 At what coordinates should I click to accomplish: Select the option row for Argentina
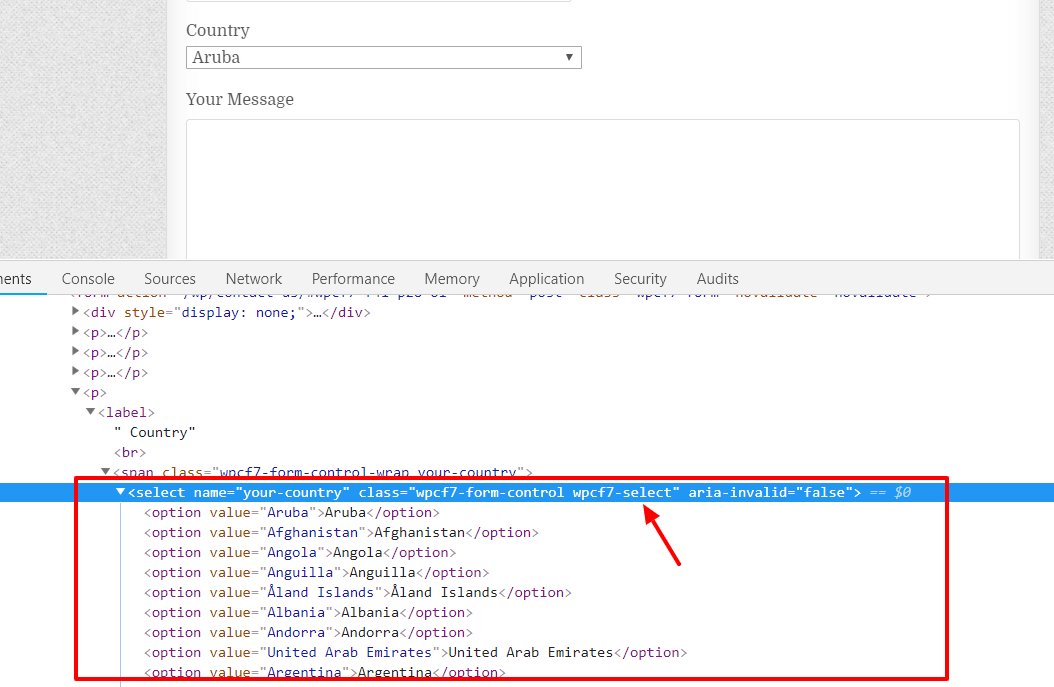[x=325, y=672]
